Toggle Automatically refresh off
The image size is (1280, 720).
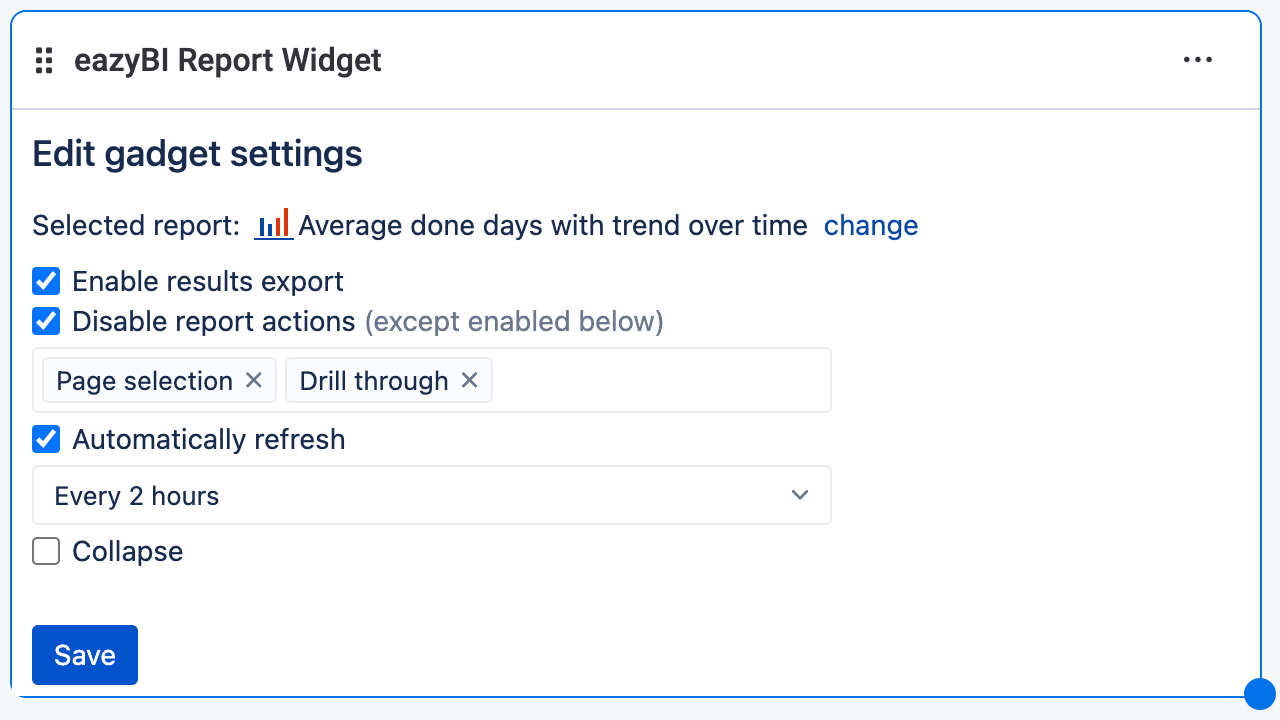[46, 439]
